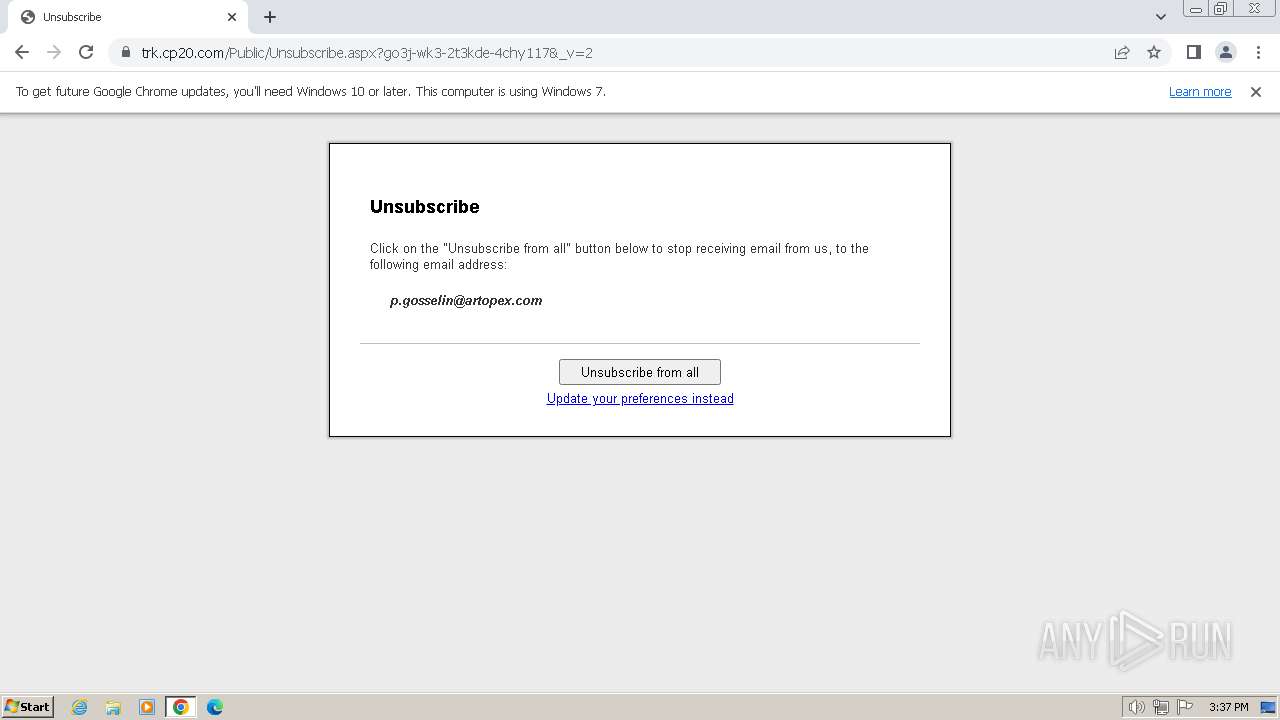Reload the current page
1280x720 pixels.
pos(86,52)
